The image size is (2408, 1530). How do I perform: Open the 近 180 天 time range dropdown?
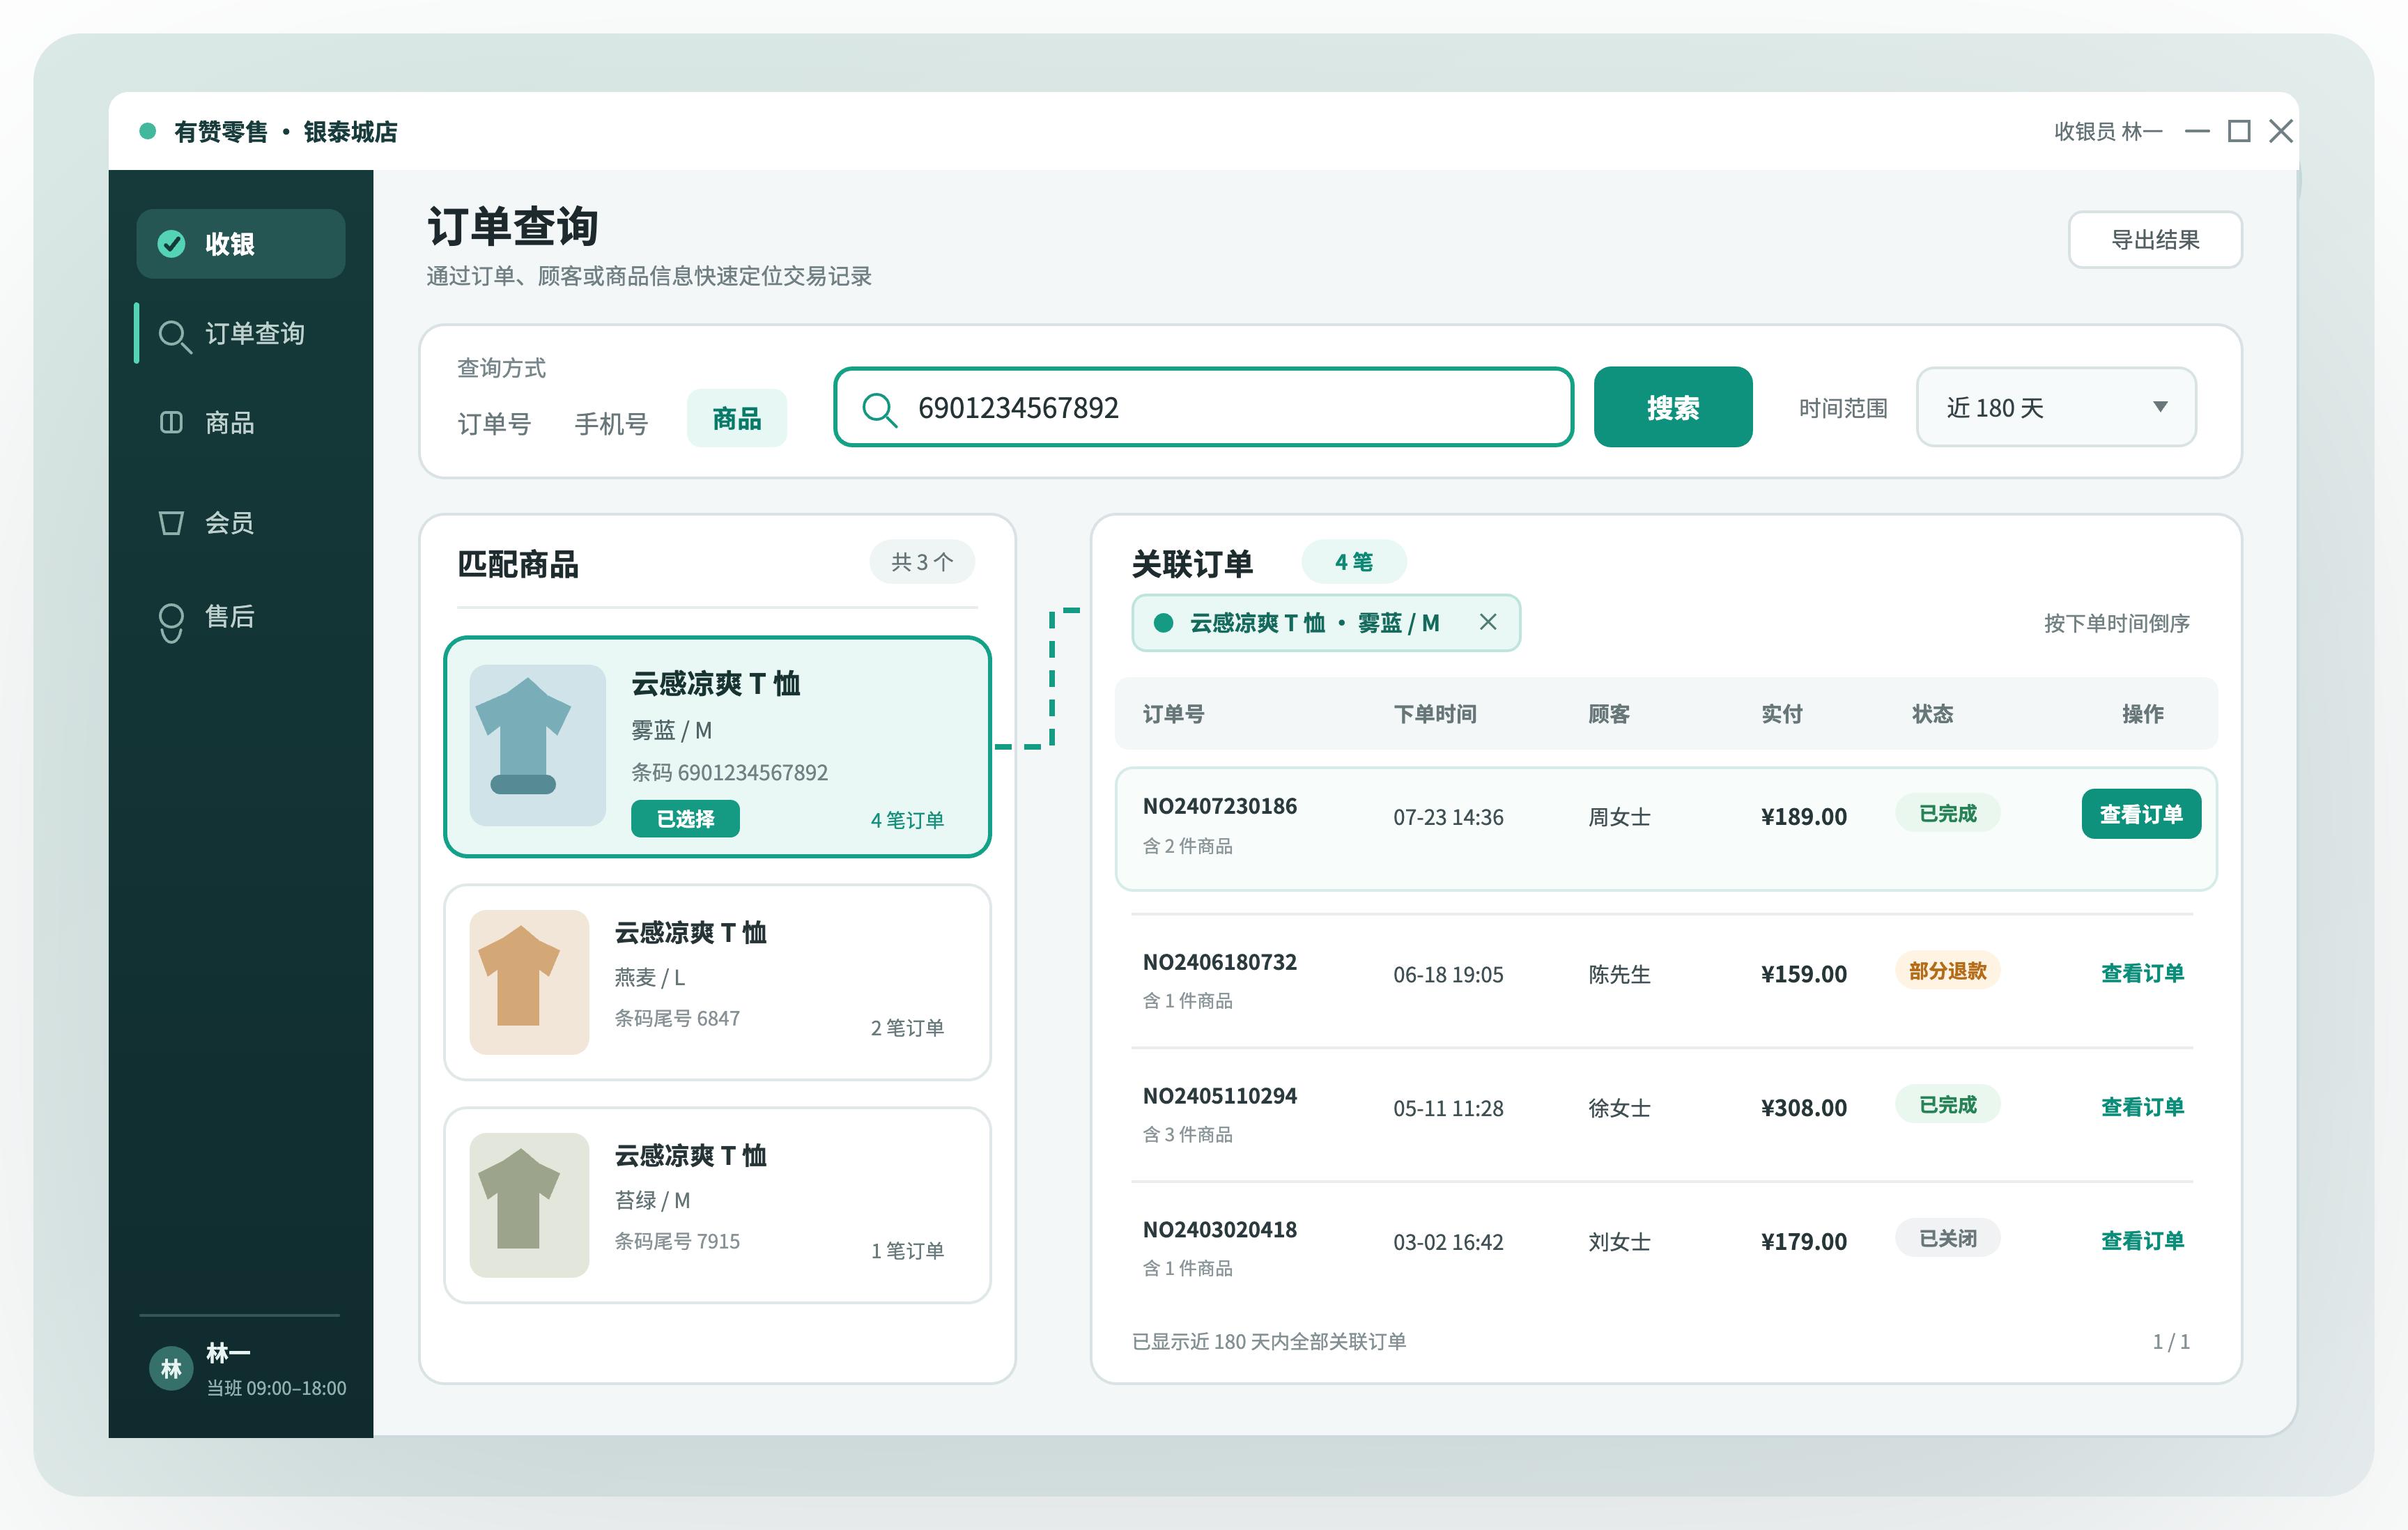2056,407
